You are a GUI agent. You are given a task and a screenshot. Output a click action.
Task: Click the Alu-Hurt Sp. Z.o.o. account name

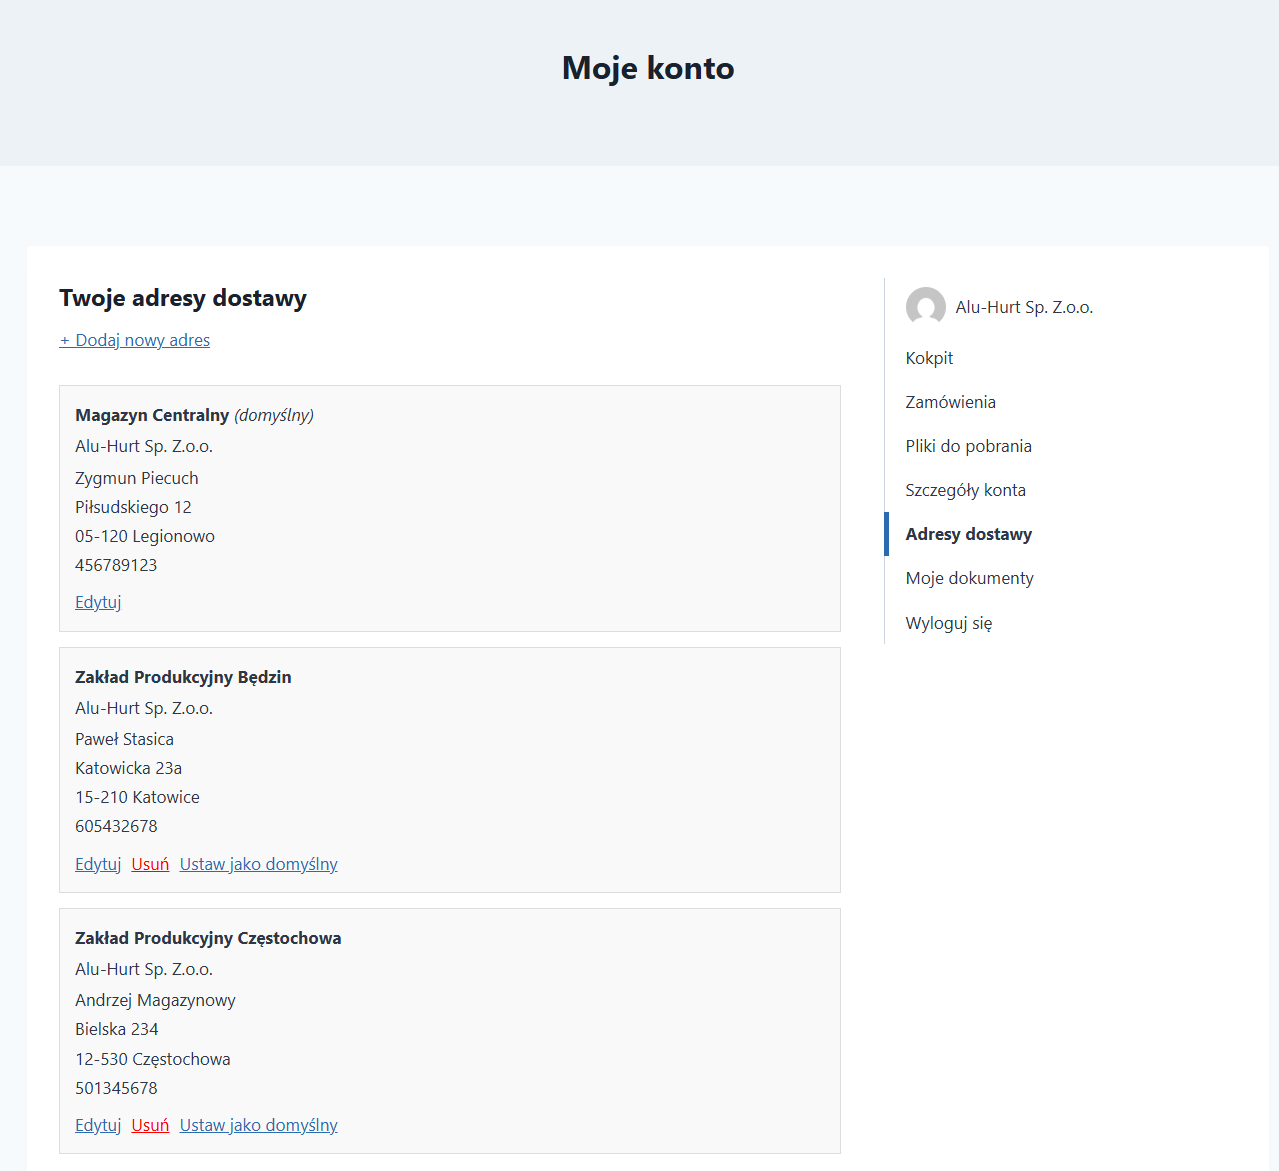[x=1024, y=307]
